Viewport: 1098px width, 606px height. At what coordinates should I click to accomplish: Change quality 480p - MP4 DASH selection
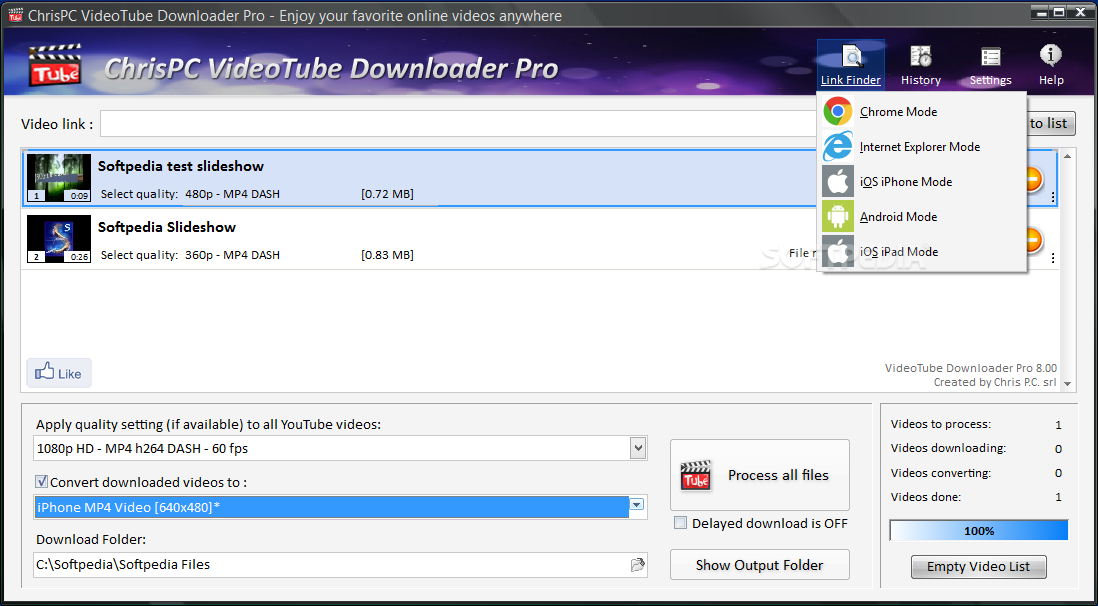232,194
